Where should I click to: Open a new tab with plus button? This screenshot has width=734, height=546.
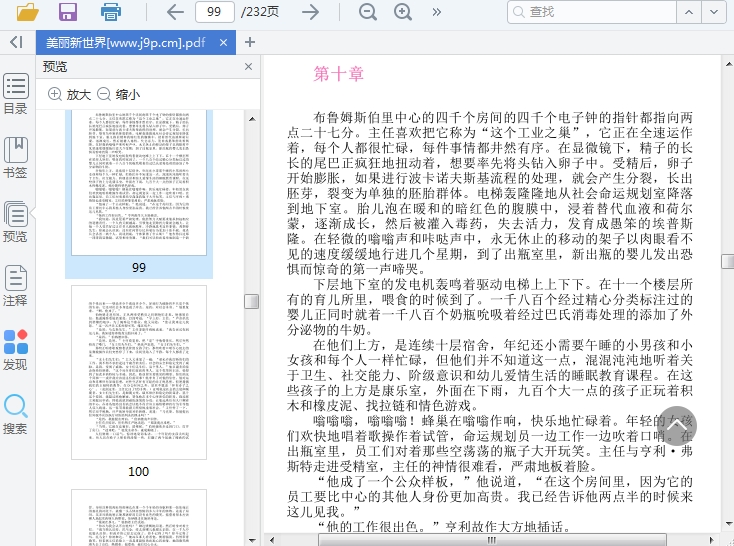pos(250,42)
